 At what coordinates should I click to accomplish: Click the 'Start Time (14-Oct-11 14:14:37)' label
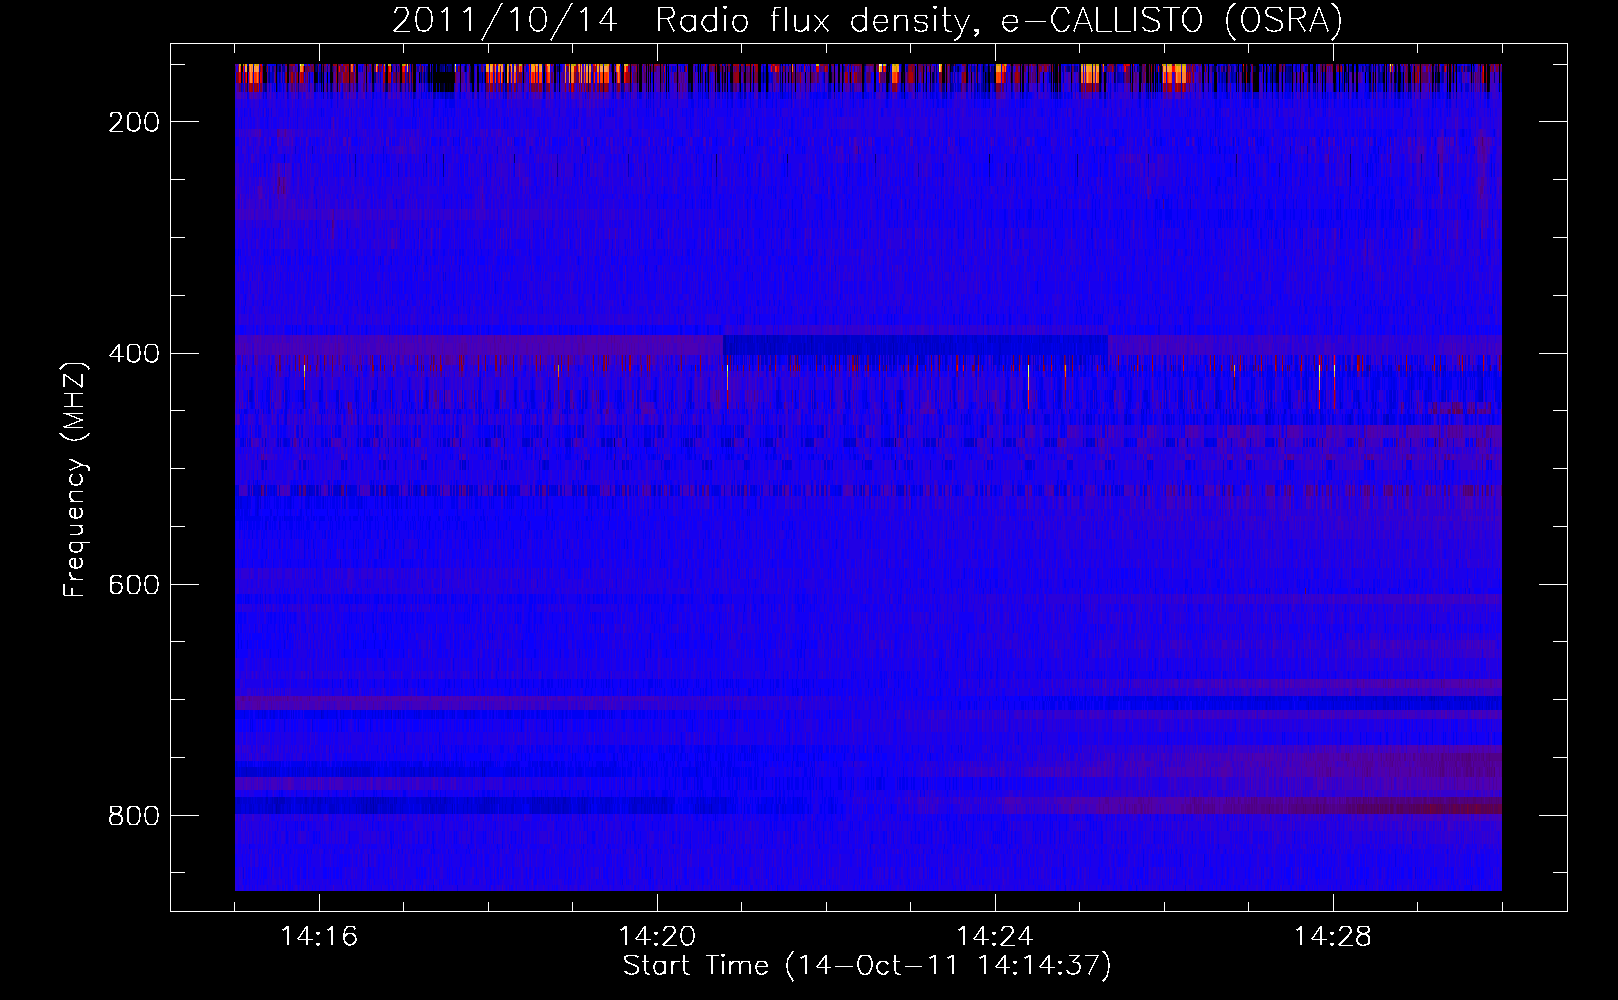tap(867, 966)
